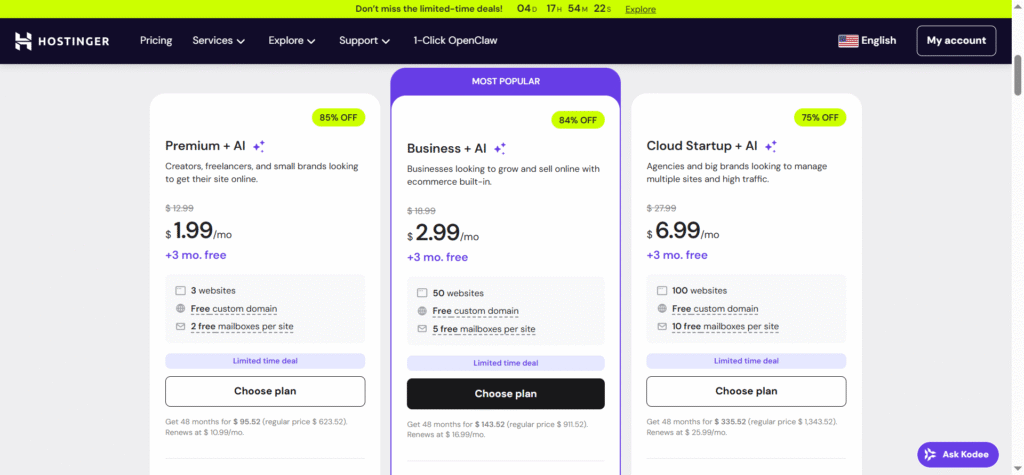Viewport: 1024px width, 475px height.
Task: Click the envelope icon in Premium plan
Action: pyautogui.click(x=180, y=326)
